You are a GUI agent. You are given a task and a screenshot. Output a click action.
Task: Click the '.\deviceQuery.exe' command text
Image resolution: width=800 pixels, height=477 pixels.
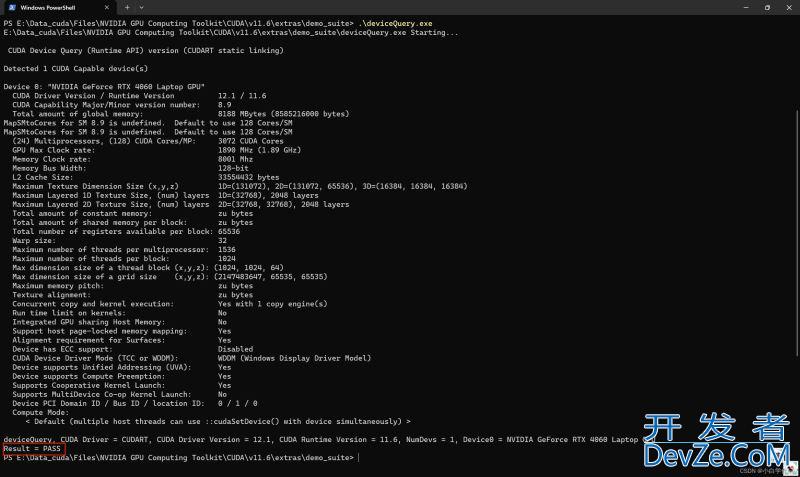[395, 23]
